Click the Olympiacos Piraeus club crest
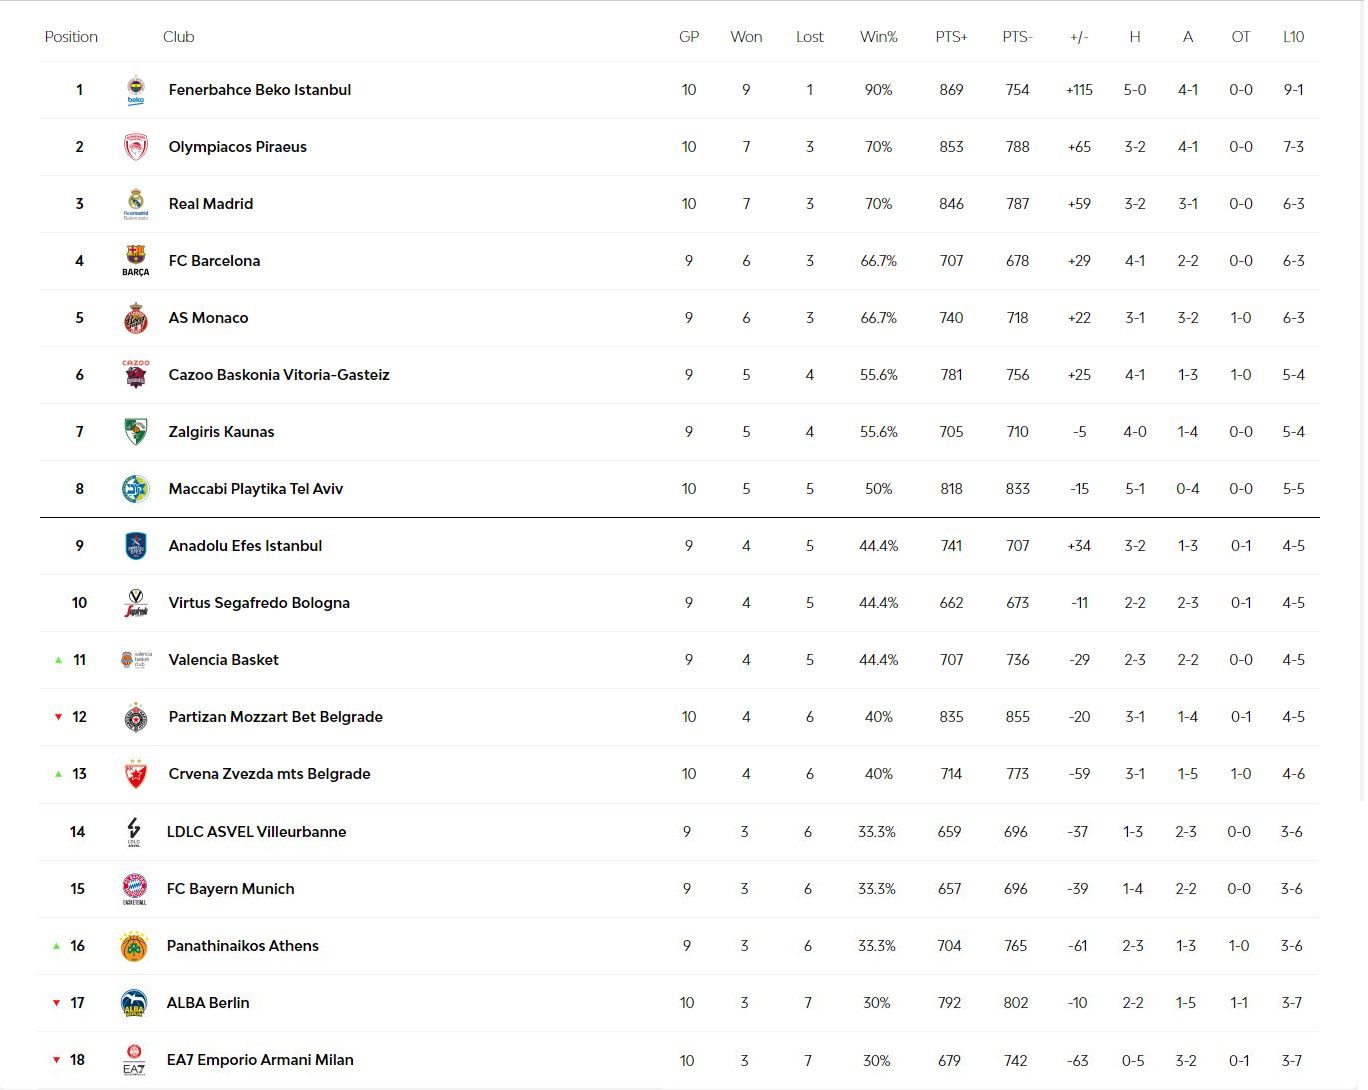The width and height of the screenshot is (1368, 1090). pyautogui.click(x=135, y=147)
